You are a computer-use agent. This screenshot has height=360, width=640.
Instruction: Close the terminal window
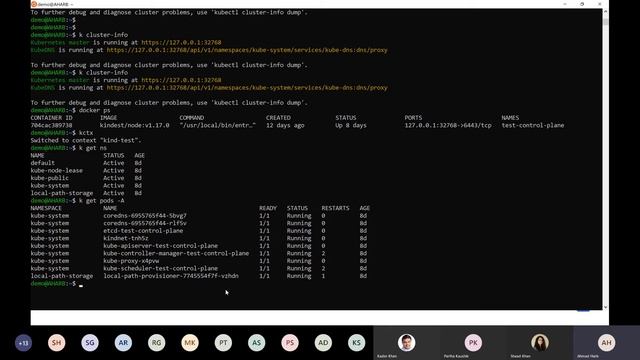(600, 4)
